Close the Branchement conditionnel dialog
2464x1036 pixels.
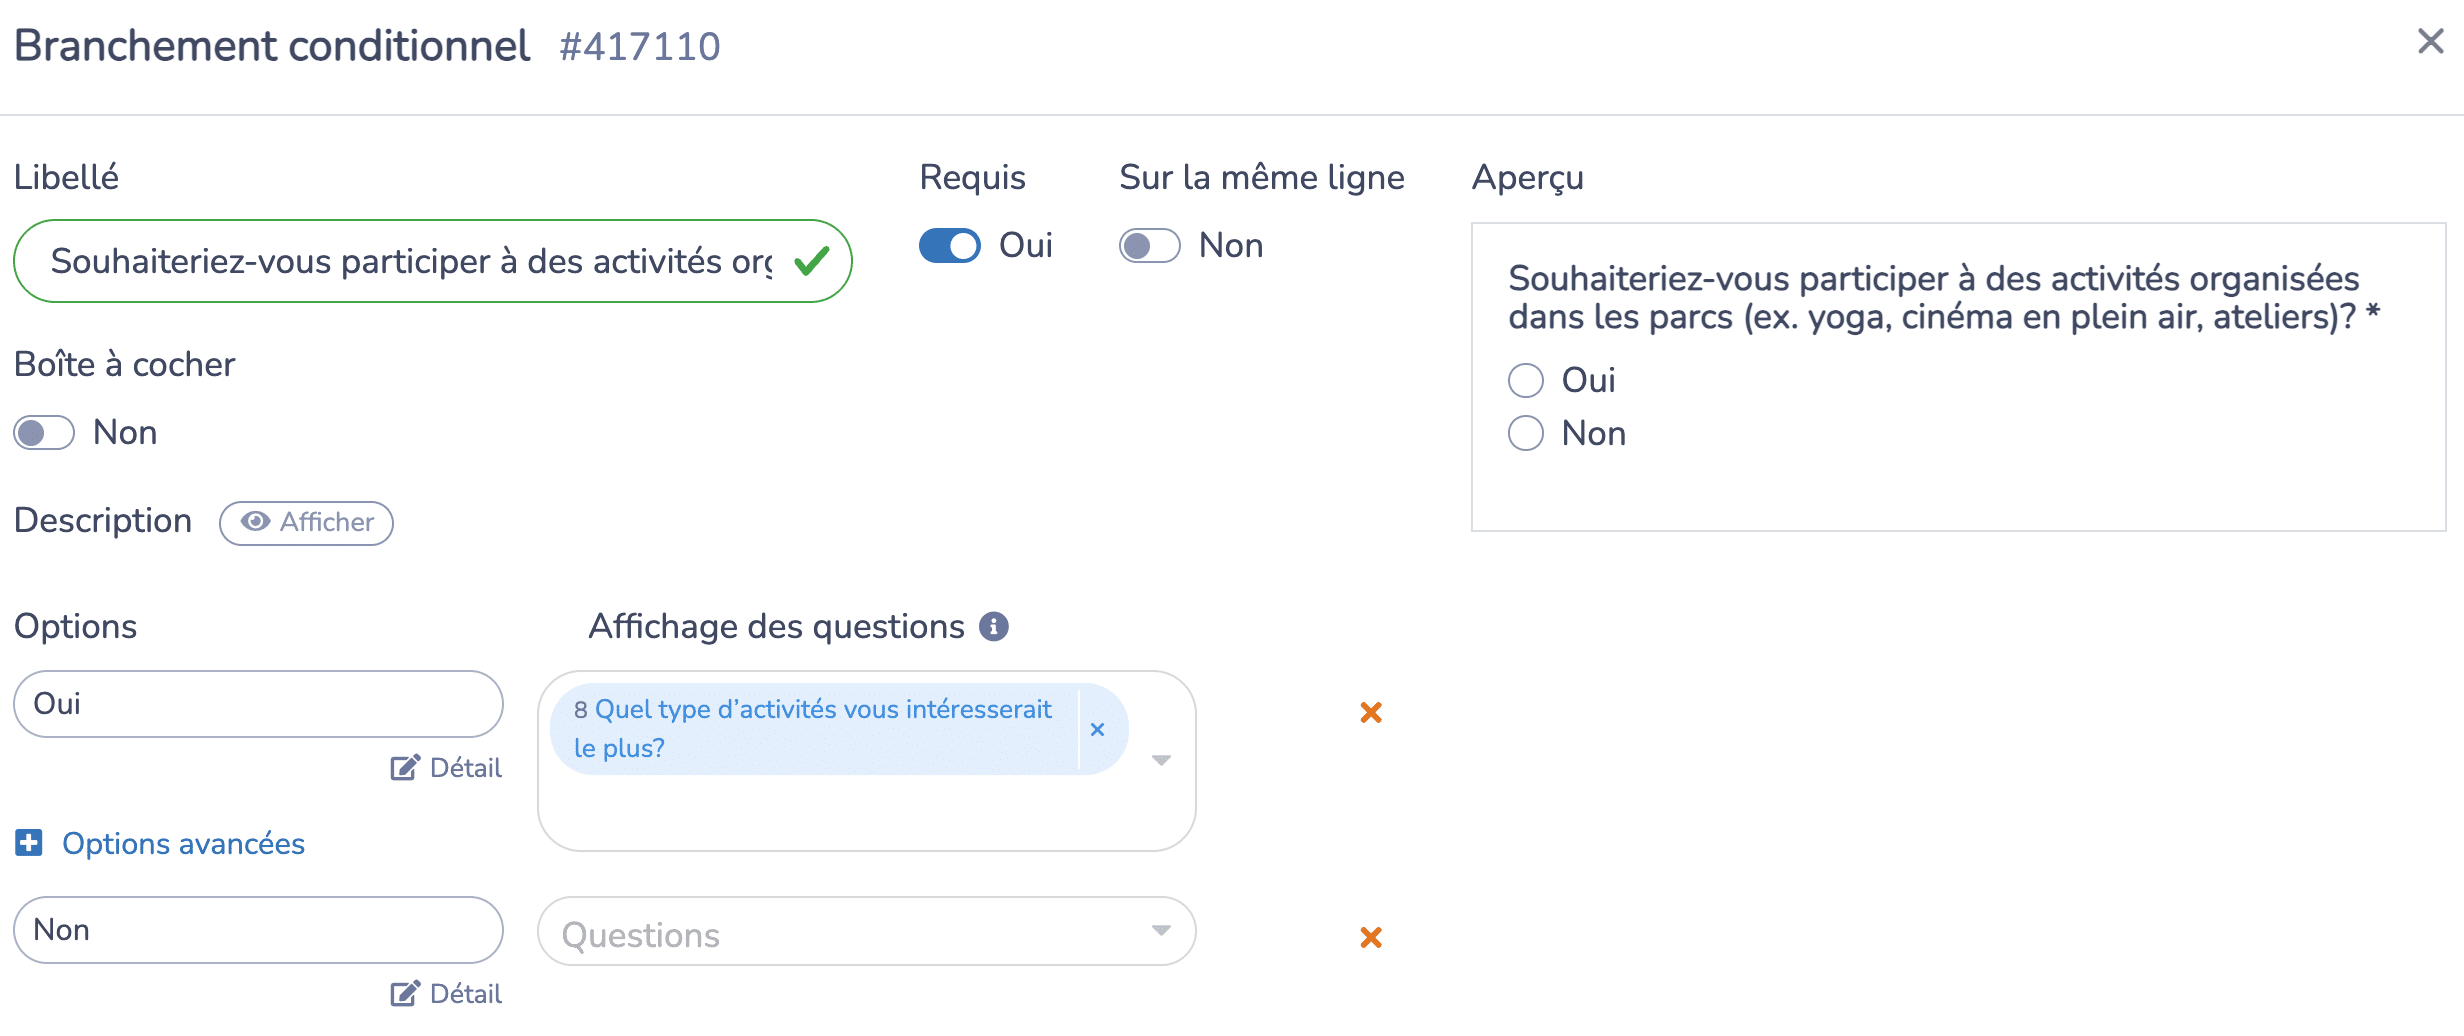[2430, 42]
